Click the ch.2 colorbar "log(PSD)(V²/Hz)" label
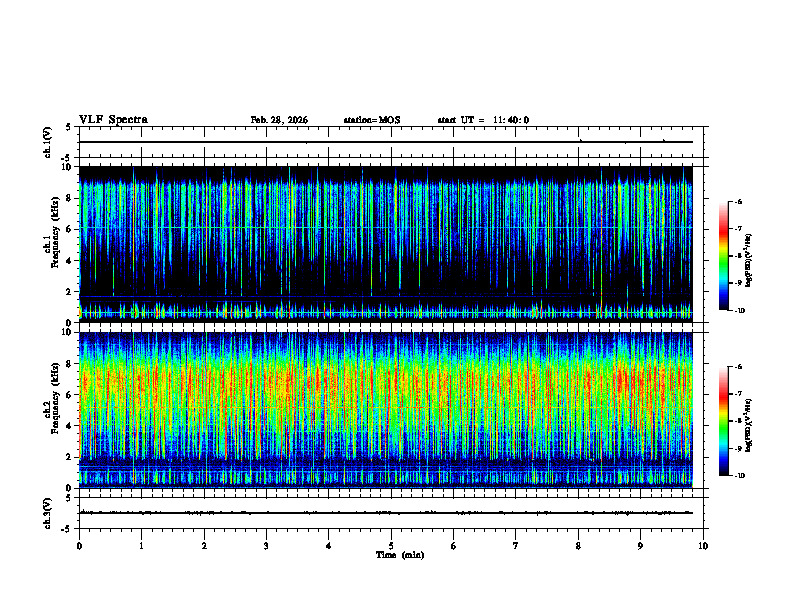This screenshot has height=612, width=792. click(749, 426)
